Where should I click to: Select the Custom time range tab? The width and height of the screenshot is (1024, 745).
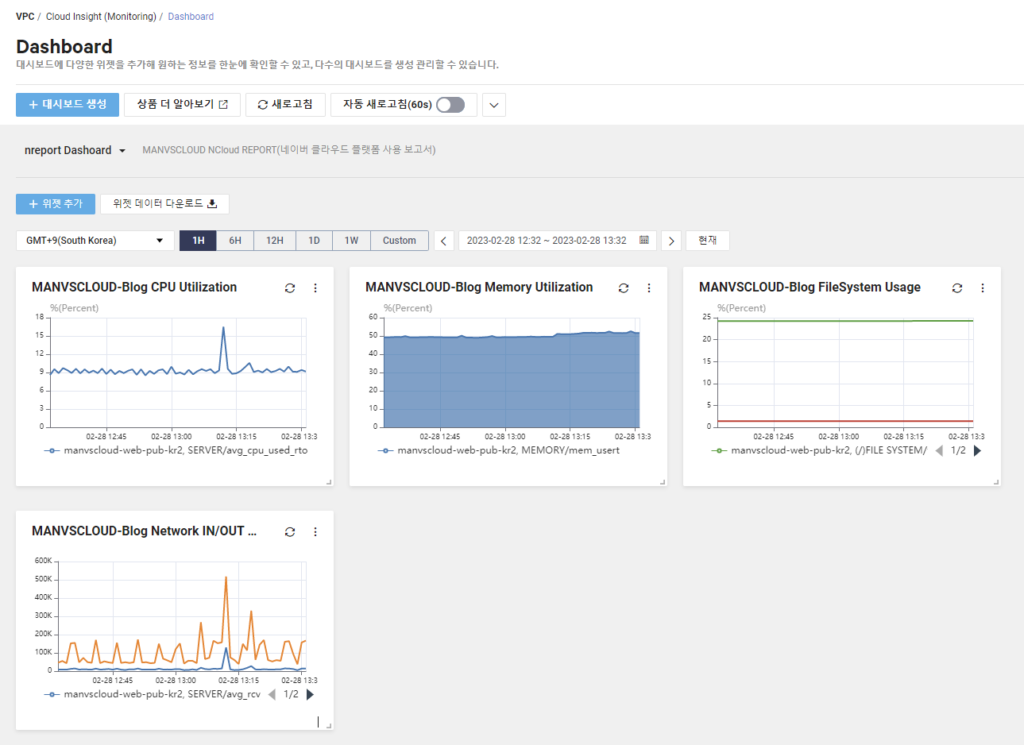coord(399,241)
